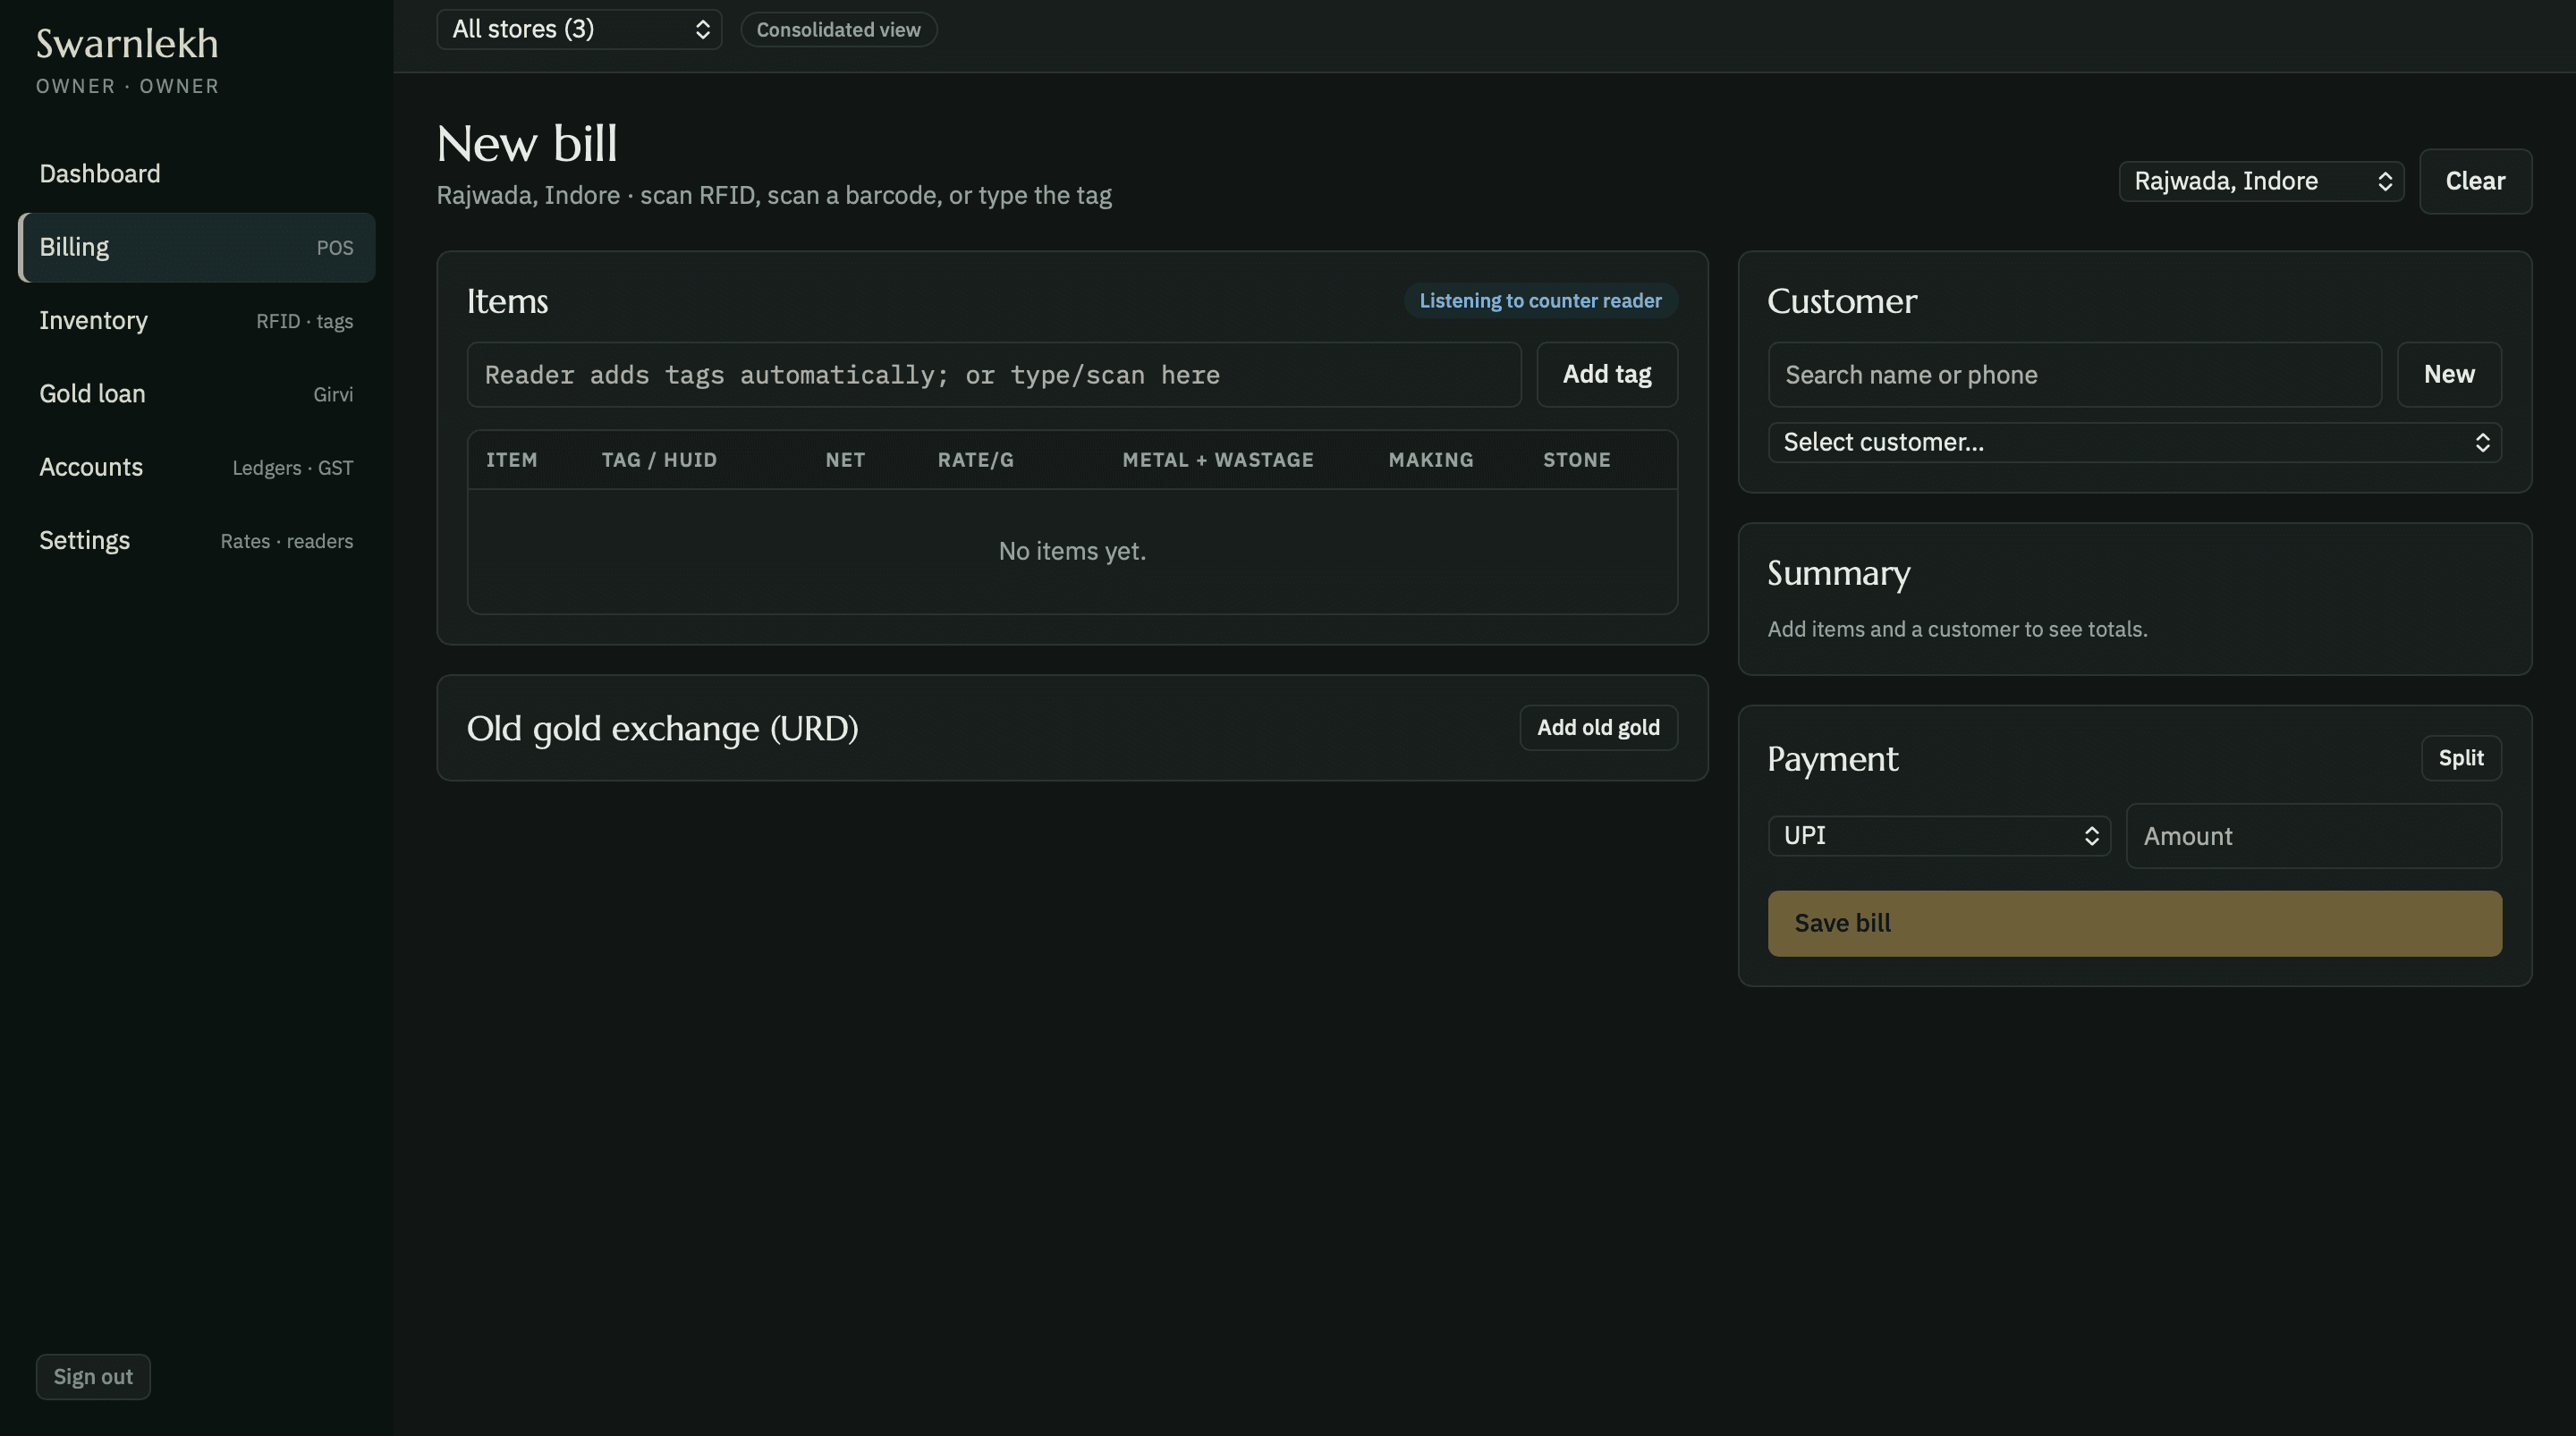Image resolution: width=2576 pixels, height=1436 pixels.
Task: Open Gold loan Girvi section
Action: coord(196,394)
